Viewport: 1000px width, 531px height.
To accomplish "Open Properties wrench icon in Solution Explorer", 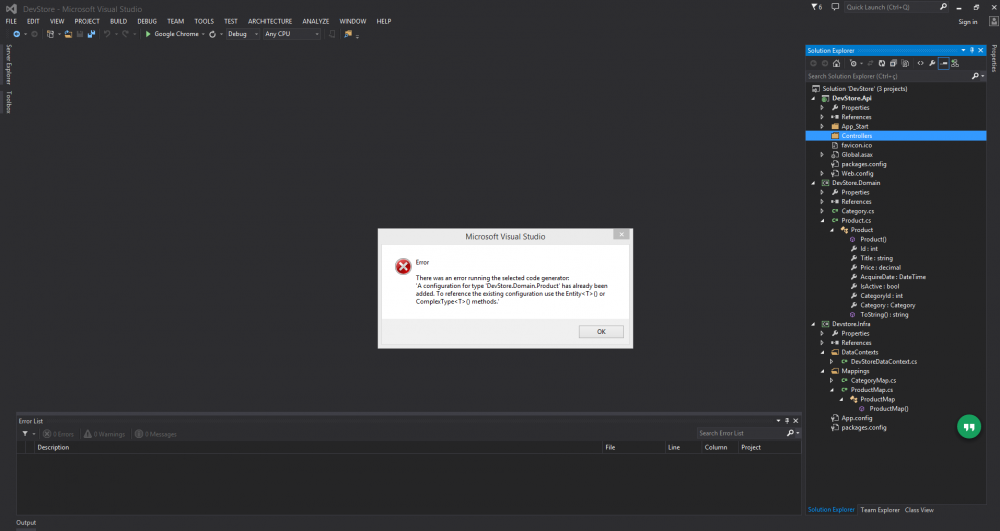I will 932,63.
